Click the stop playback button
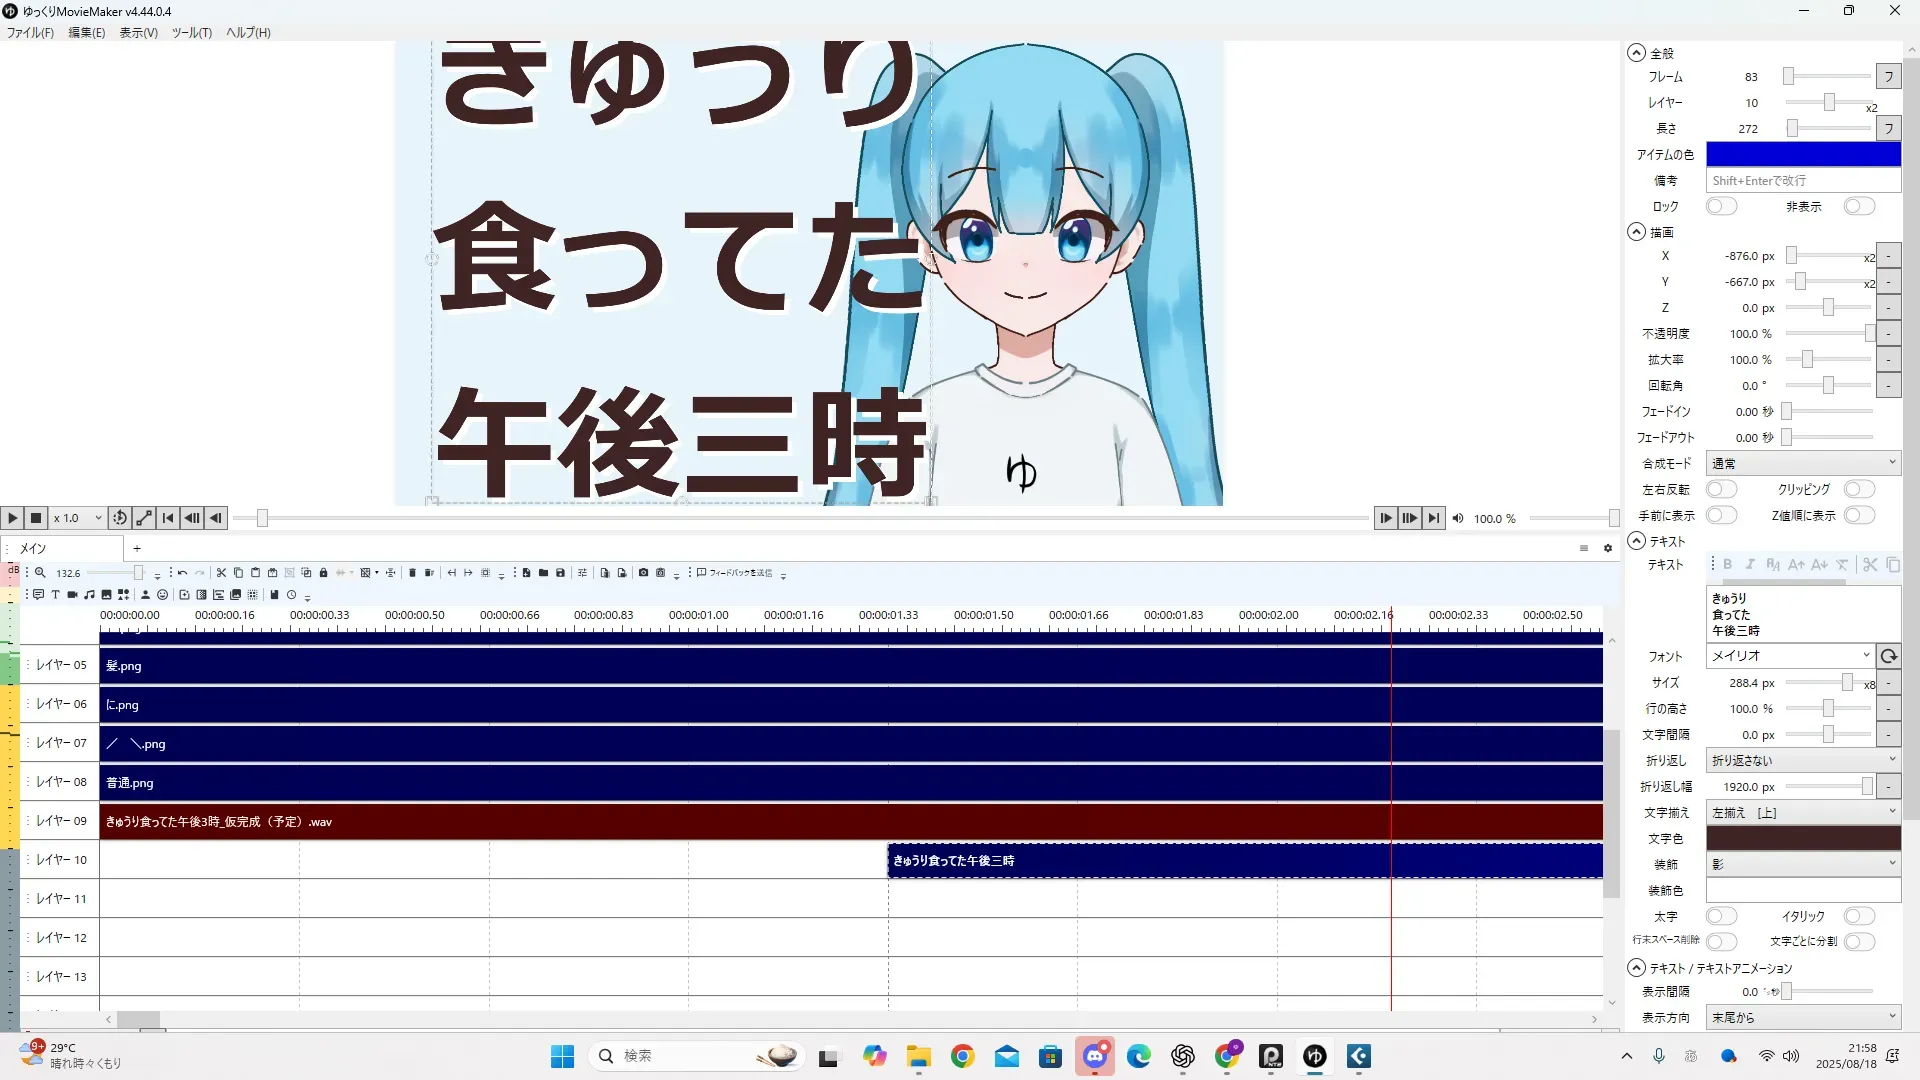Viewport: 1920px width, 1080px height. [x=36, y=518]
